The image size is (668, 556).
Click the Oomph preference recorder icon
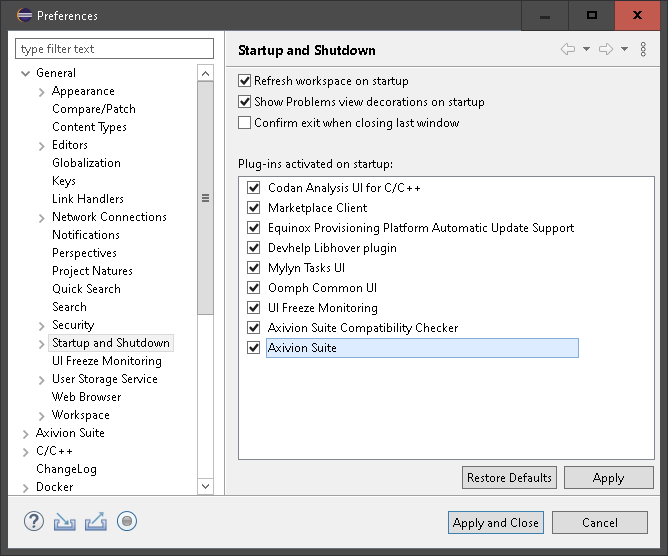[x=127, y=521]
